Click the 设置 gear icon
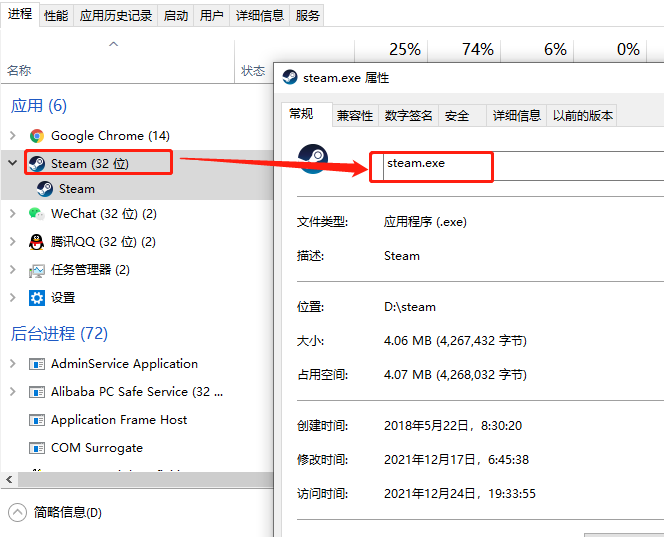The height and width of the screenshot is (537, 664). point(37,298)
